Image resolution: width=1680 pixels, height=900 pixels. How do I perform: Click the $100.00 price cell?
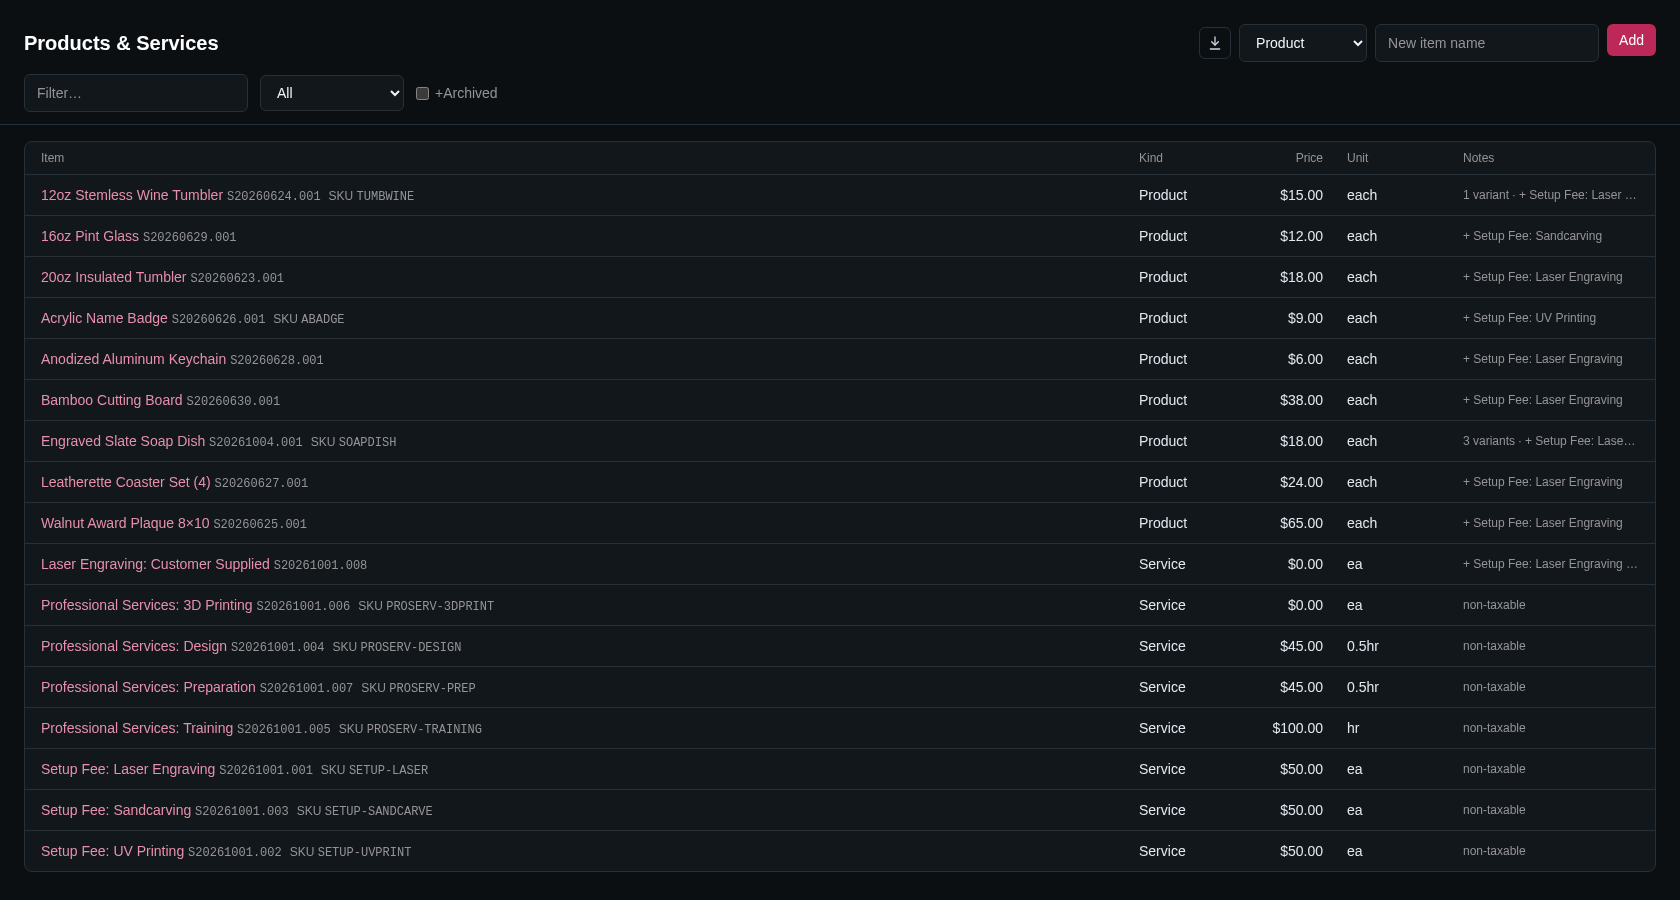pyautogui.click(x=1297, y=728)
